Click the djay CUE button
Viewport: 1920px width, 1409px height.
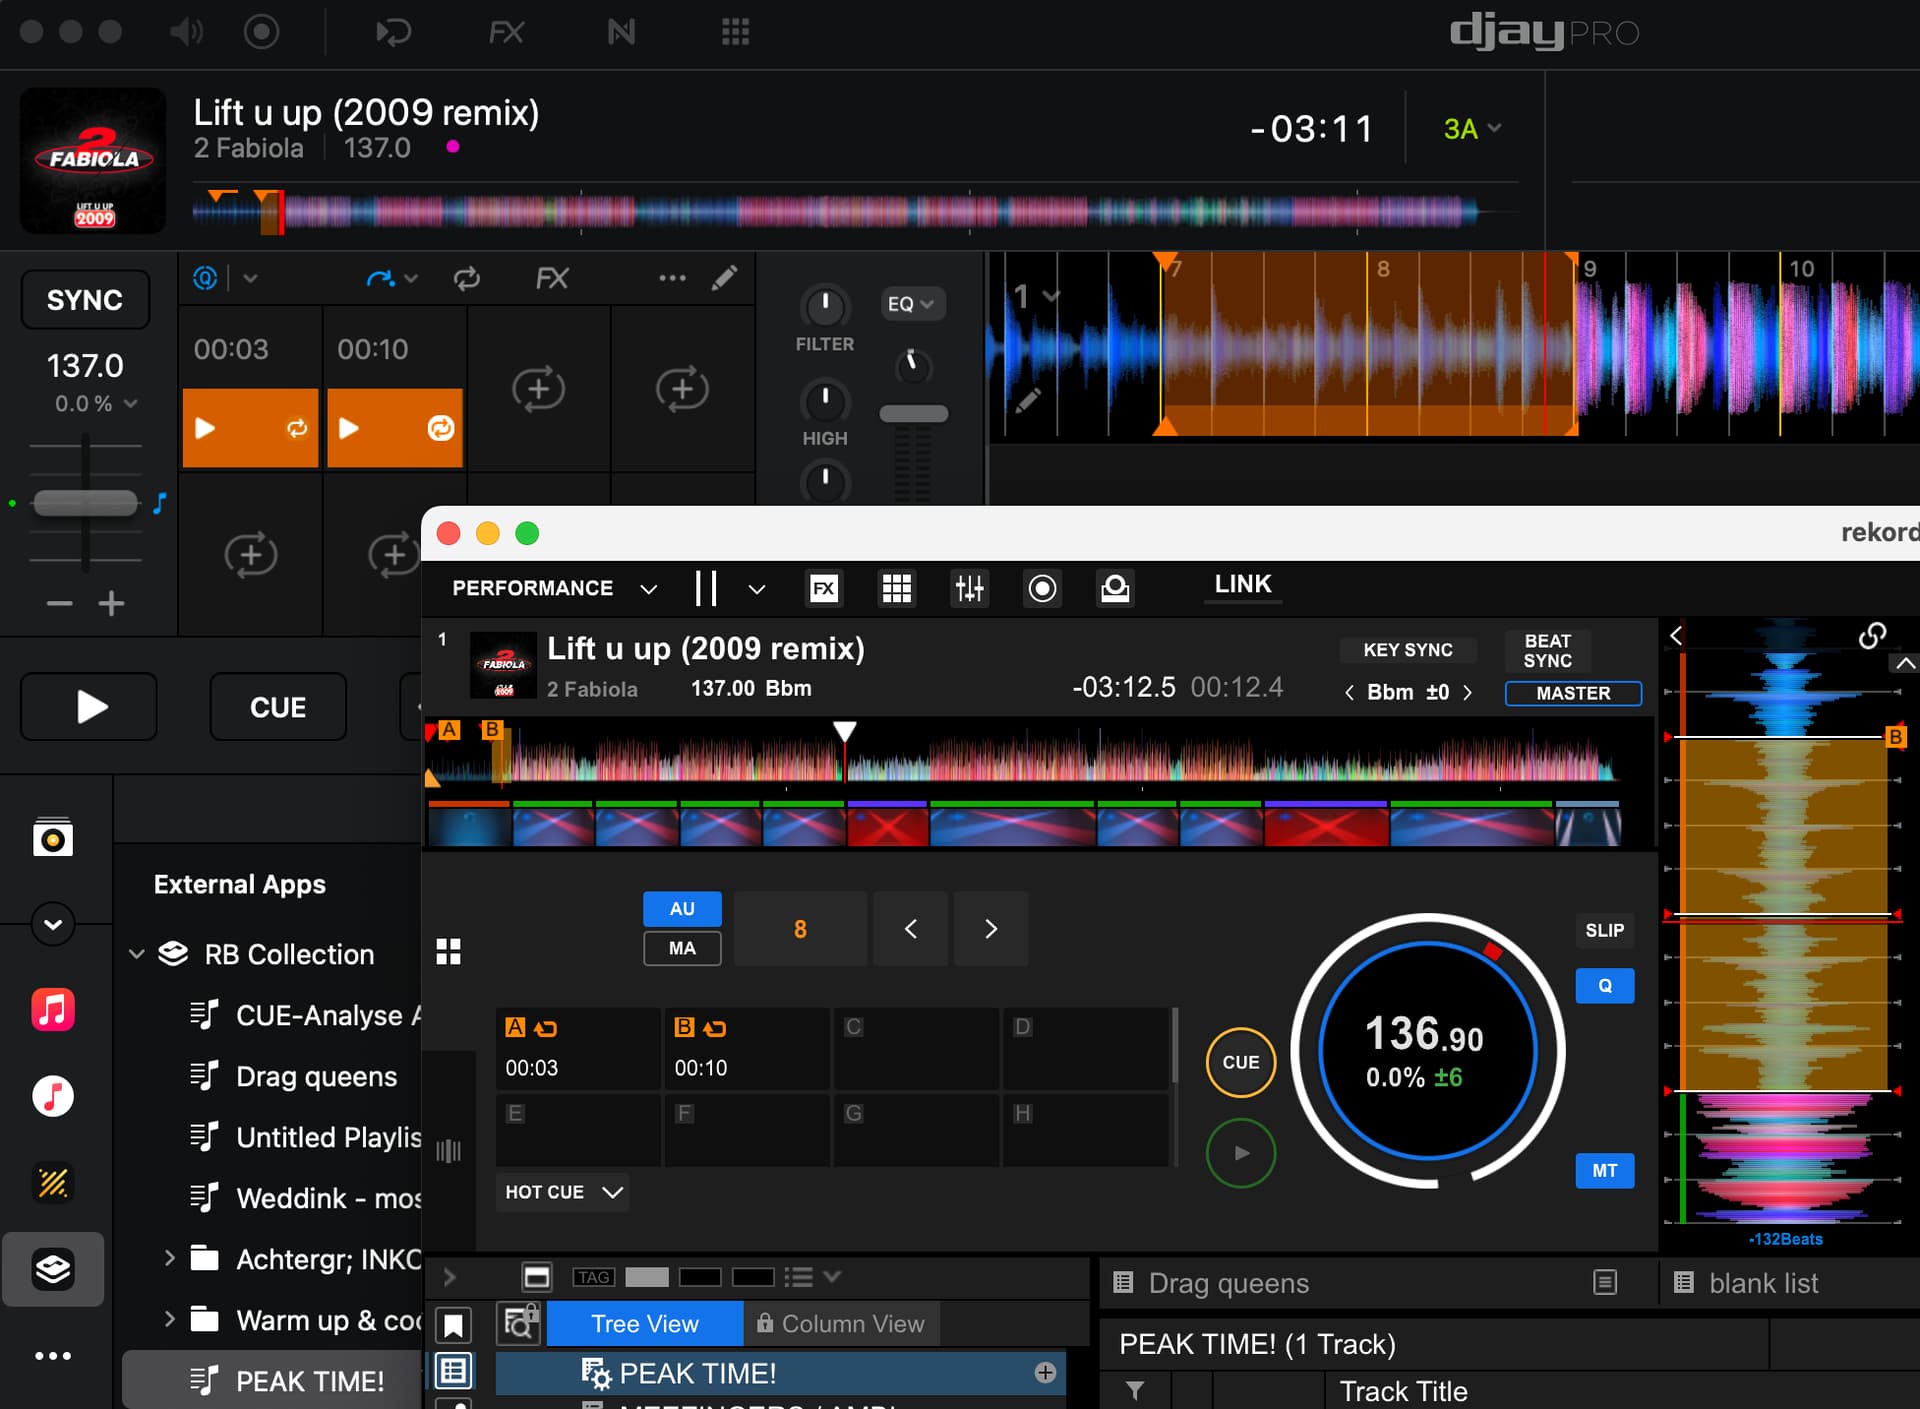point(278,707)
